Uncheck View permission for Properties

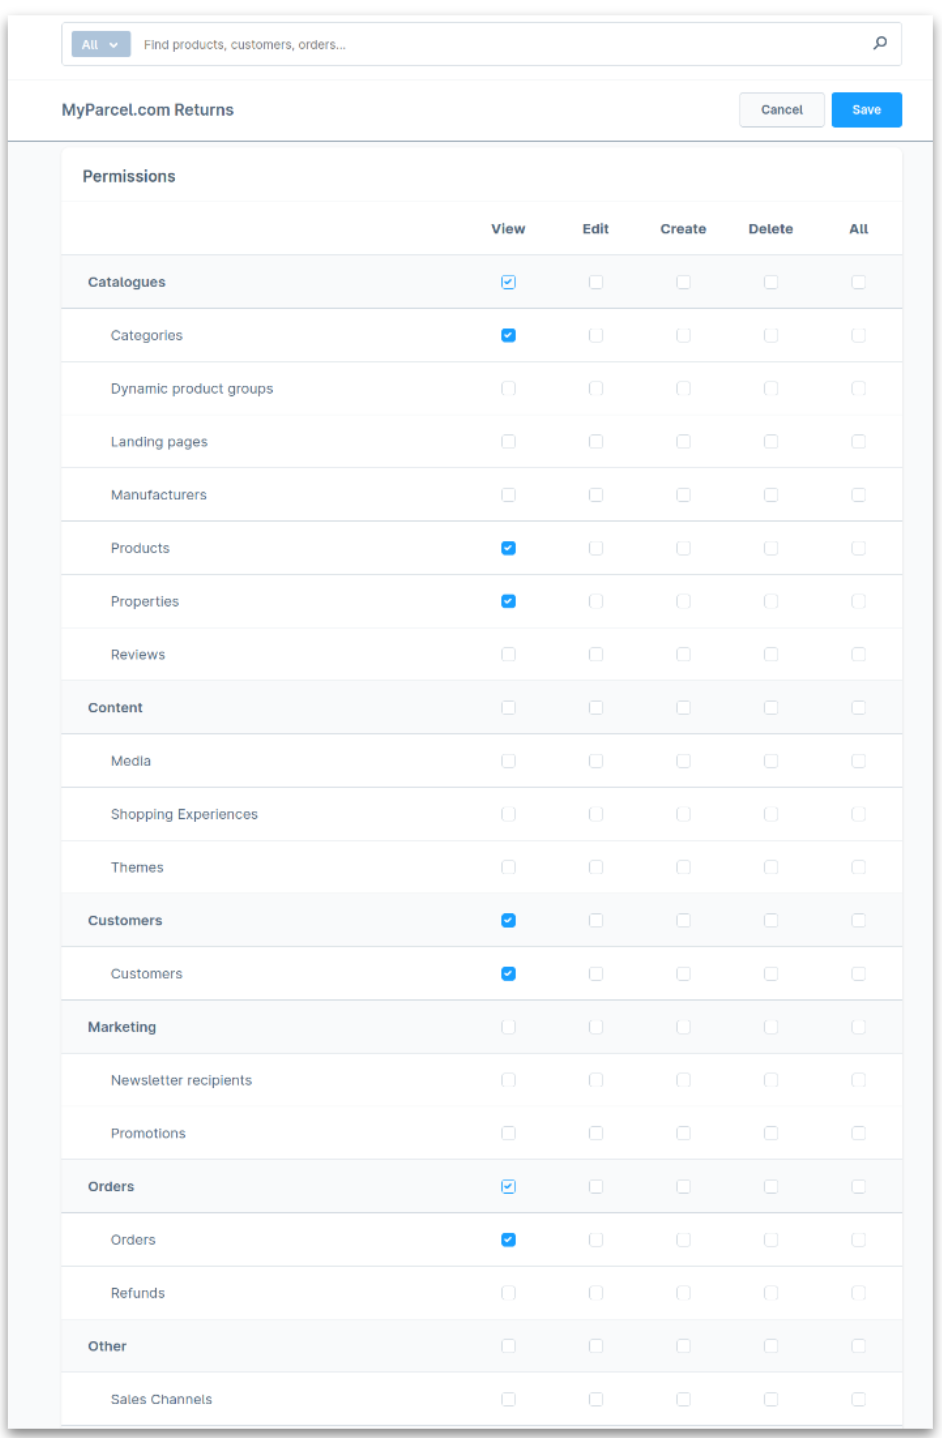point(509,601)
